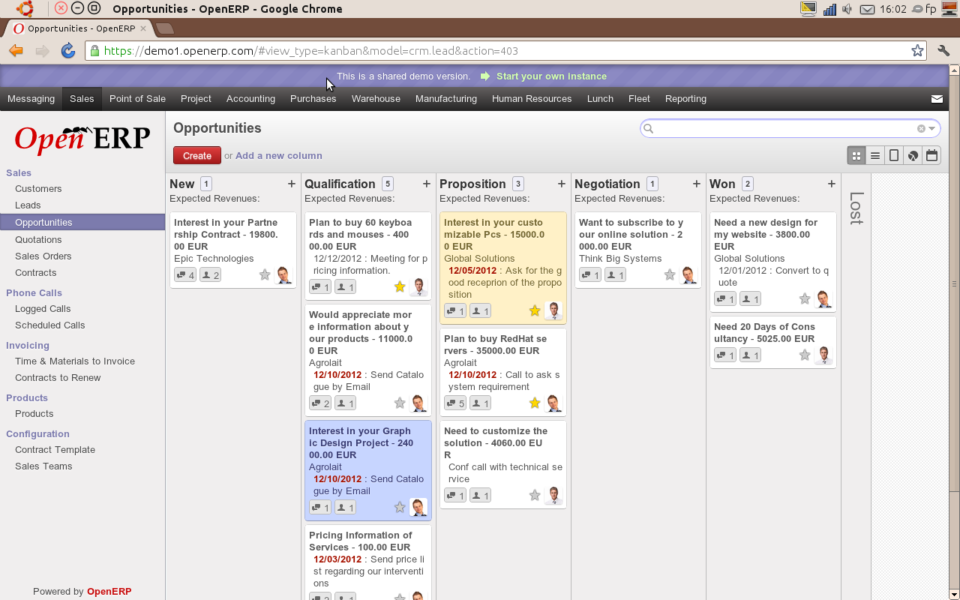Click the OpenERP logo
This screenshot has width=960, height=600.
tap(82, 138)
